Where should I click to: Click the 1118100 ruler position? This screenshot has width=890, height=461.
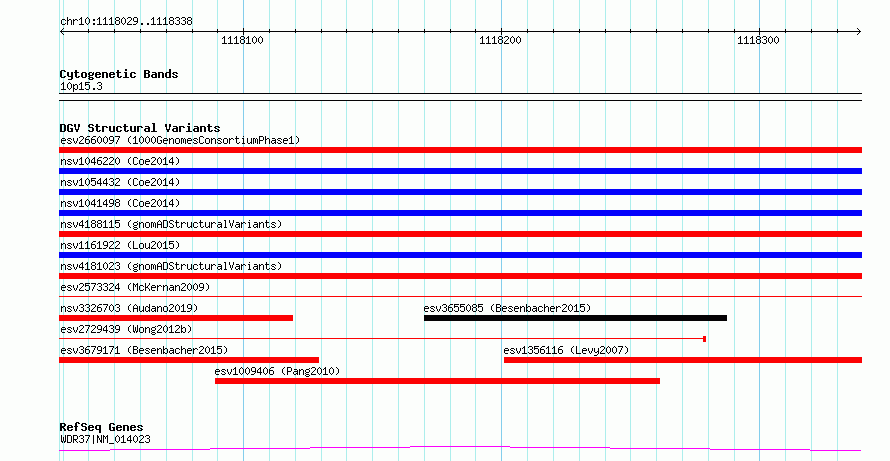point(242,40)
